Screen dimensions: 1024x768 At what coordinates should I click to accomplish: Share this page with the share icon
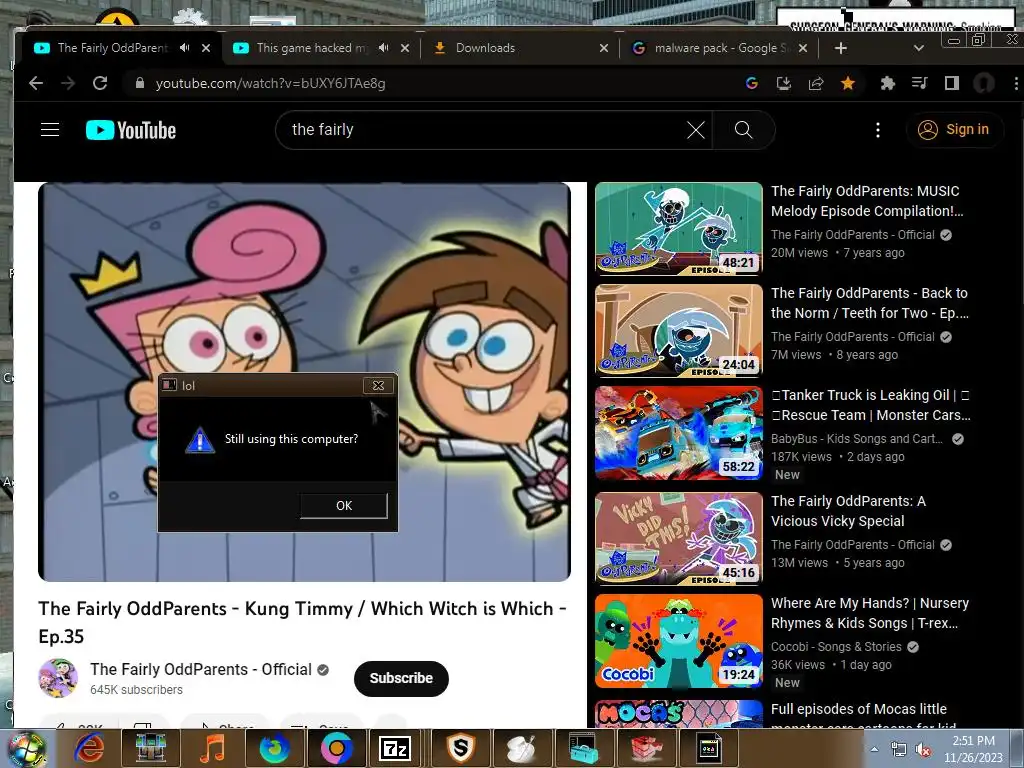tap(816, 83)
